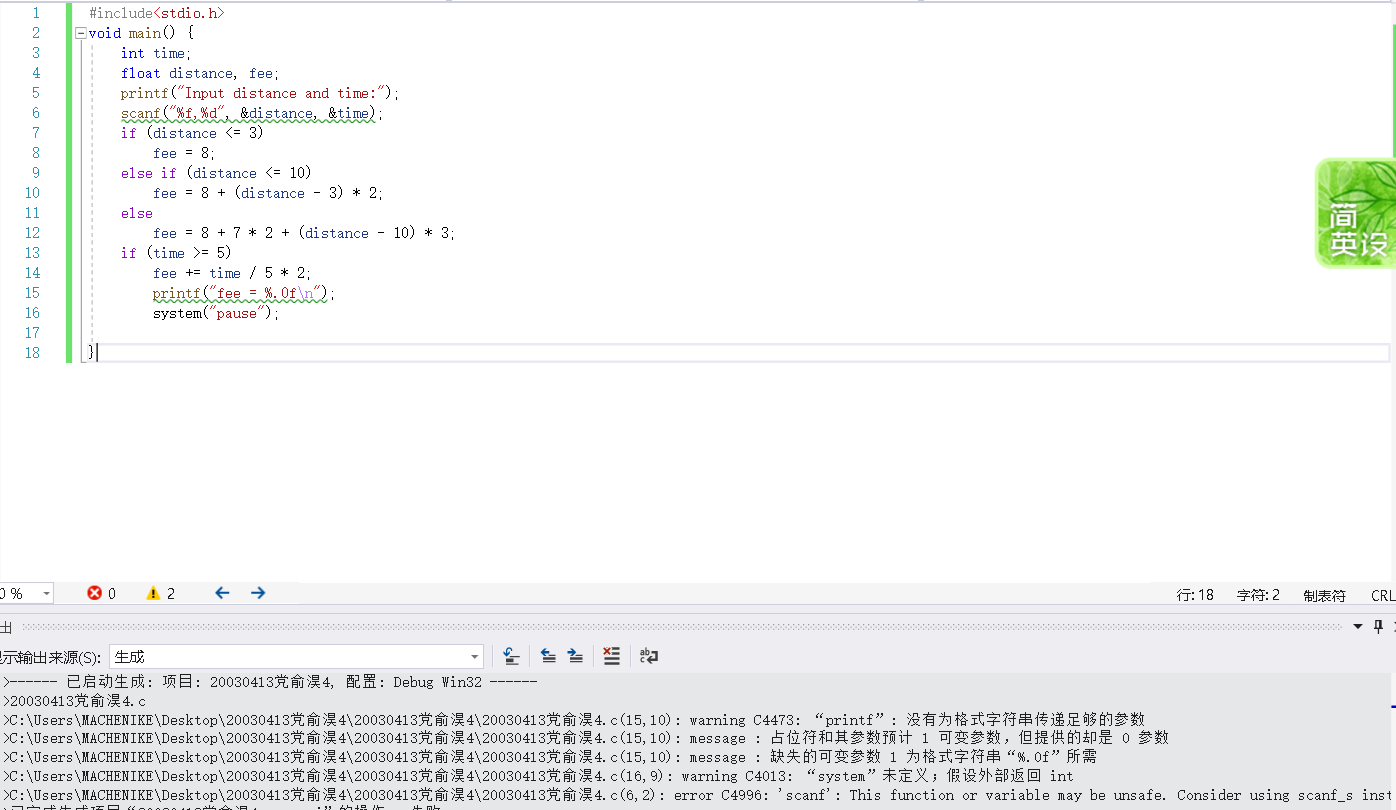Click the 'int time;' declaration line
1396x810 pixels.
coord(156,53)
